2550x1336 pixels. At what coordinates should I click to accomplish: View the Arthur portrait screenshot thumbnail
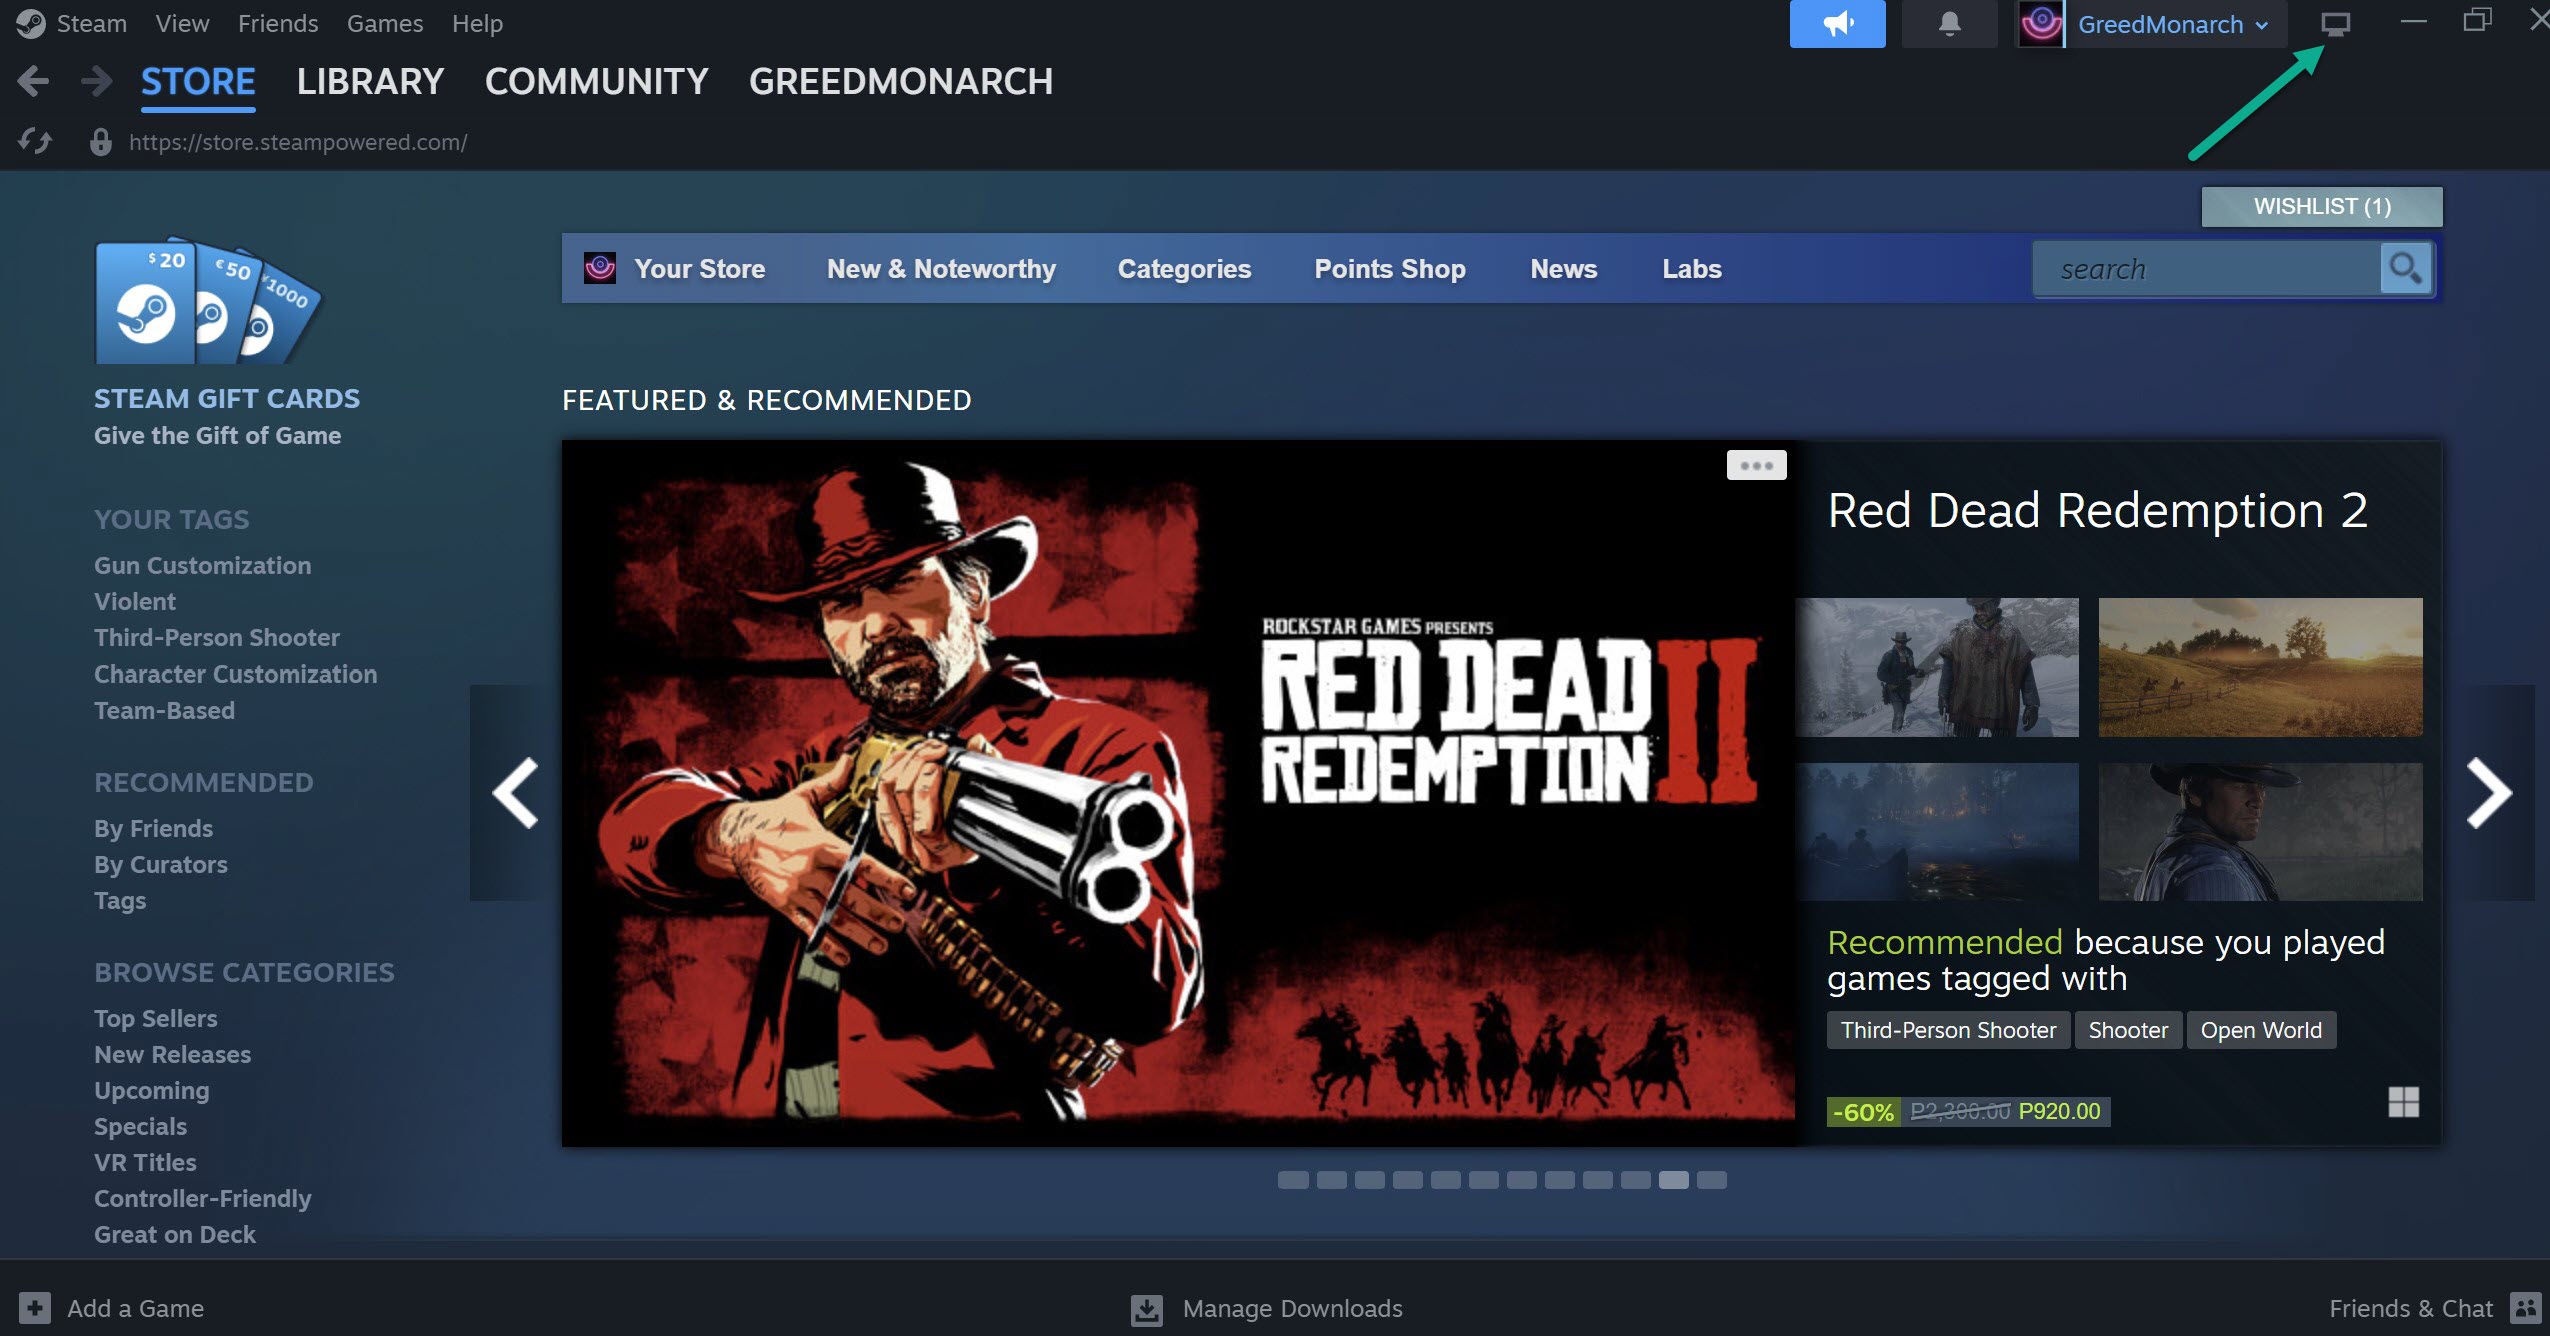point(2260,832)
